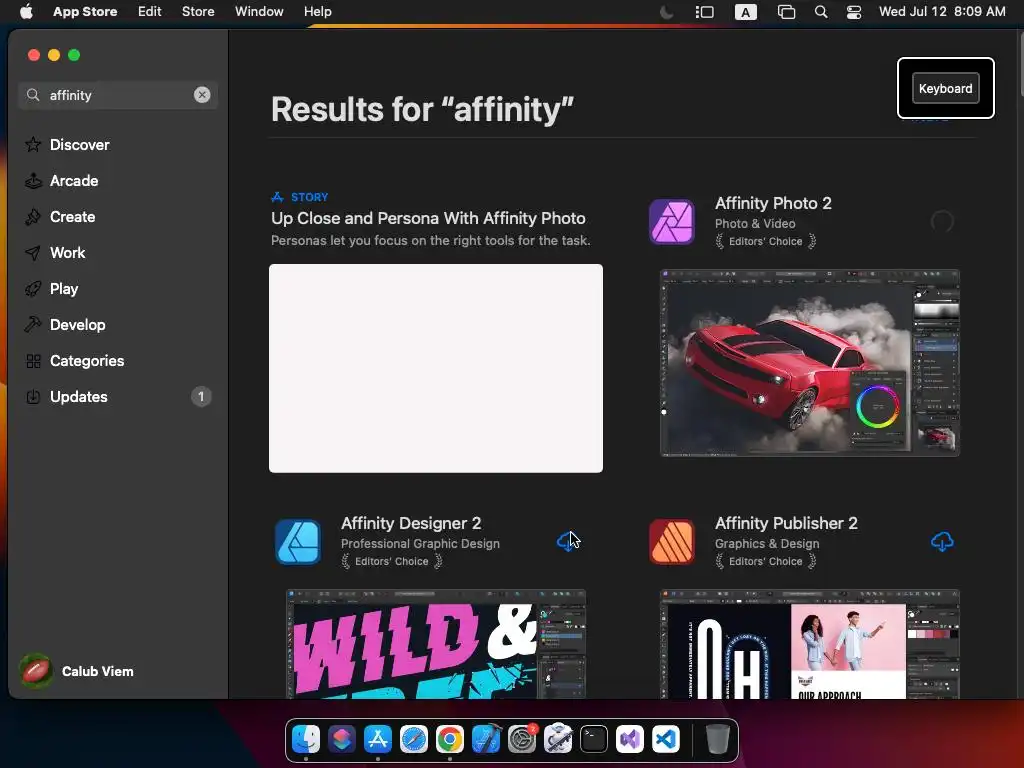Clear the affinity search text
The image size is (1024, 768).
[x=202, y=95]
